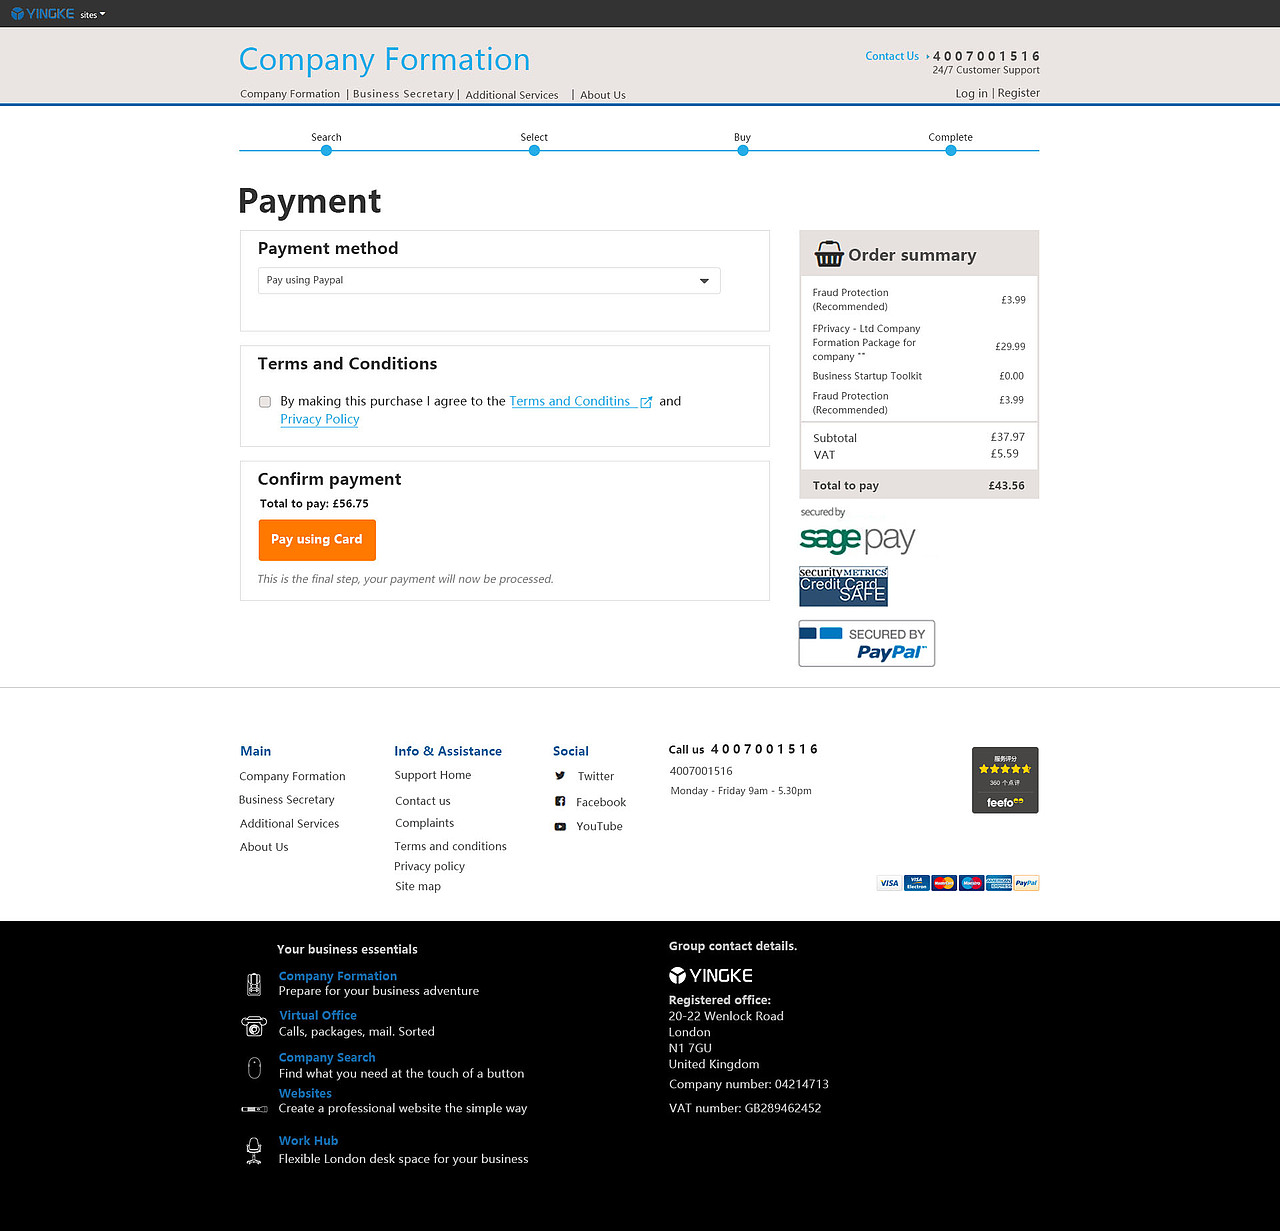Click Log in link
This screenshot has width=1280, height=1231.
971,93
